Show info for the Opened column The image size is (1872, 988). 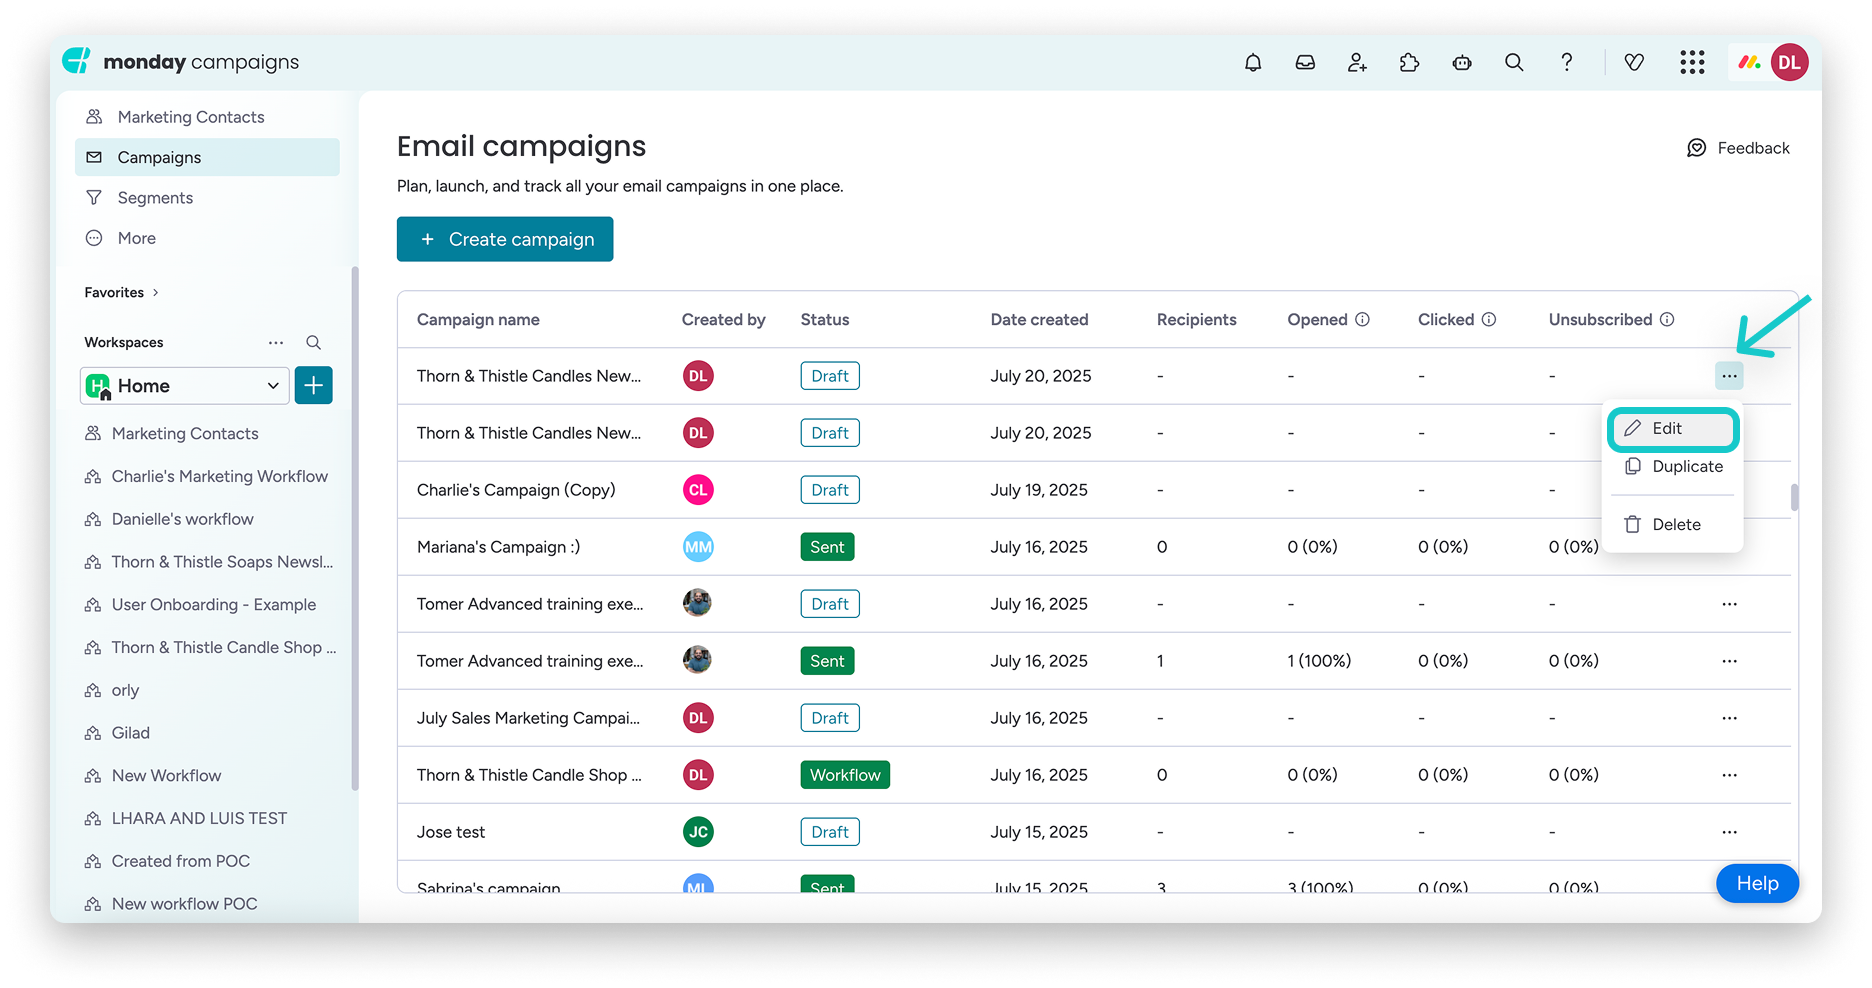[x=1362, y=320]
